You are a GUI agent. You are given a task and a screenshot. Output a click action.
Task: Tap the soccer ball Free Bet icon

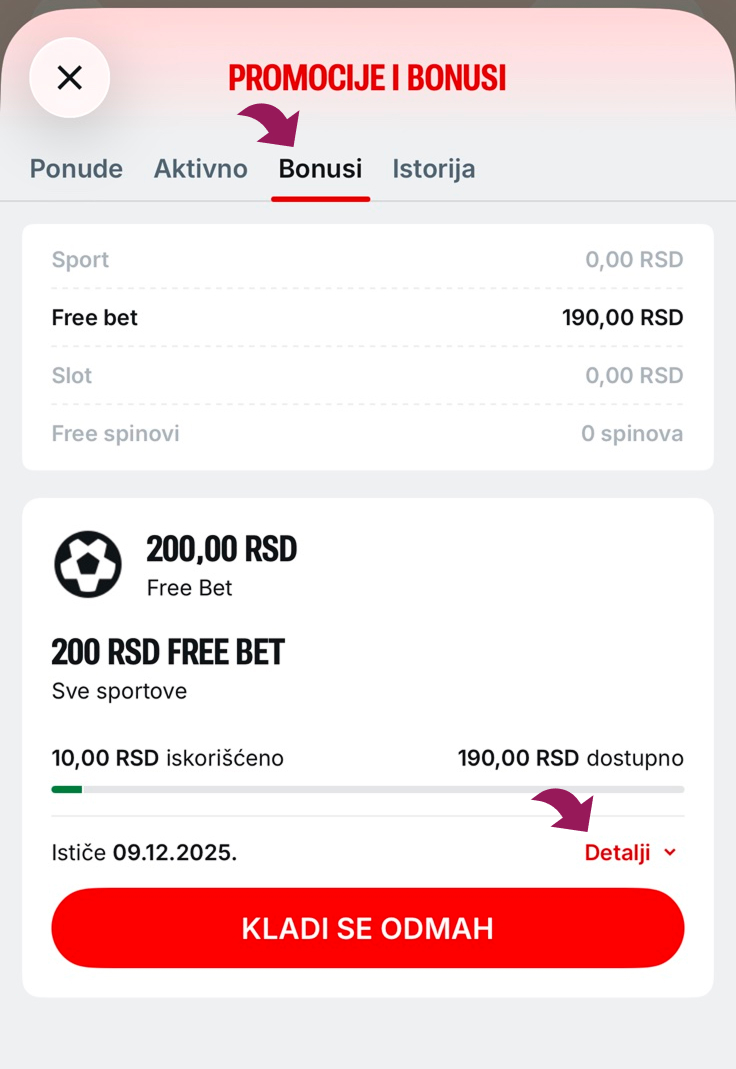pos(88,564)
